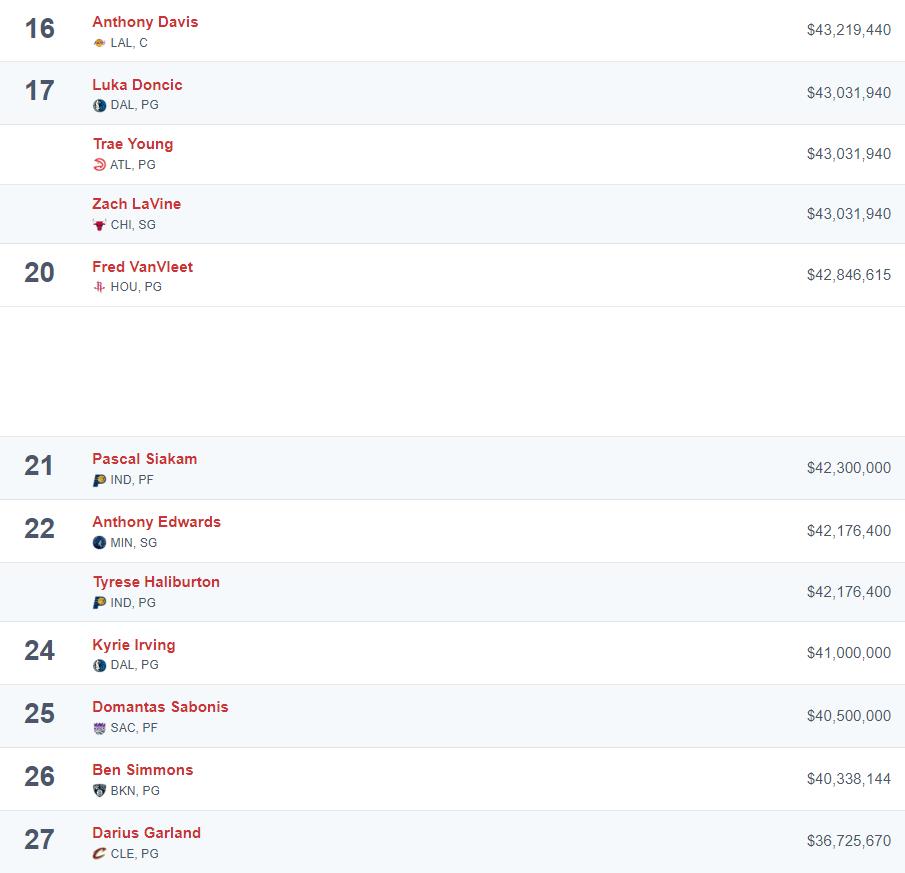Click the Timberwolves logo under Anthony Edwards
This screenshot has height=873, width=905.
click(99, 543)
